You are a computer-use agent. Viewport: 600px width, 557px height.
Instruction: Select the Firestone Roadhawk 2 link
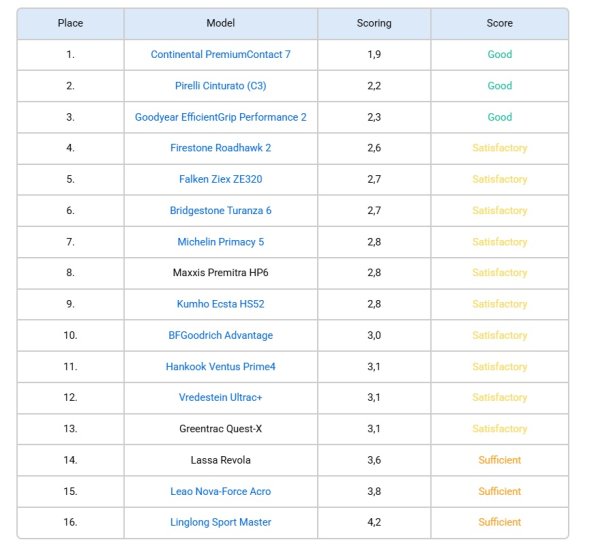(x=220, y=148)
